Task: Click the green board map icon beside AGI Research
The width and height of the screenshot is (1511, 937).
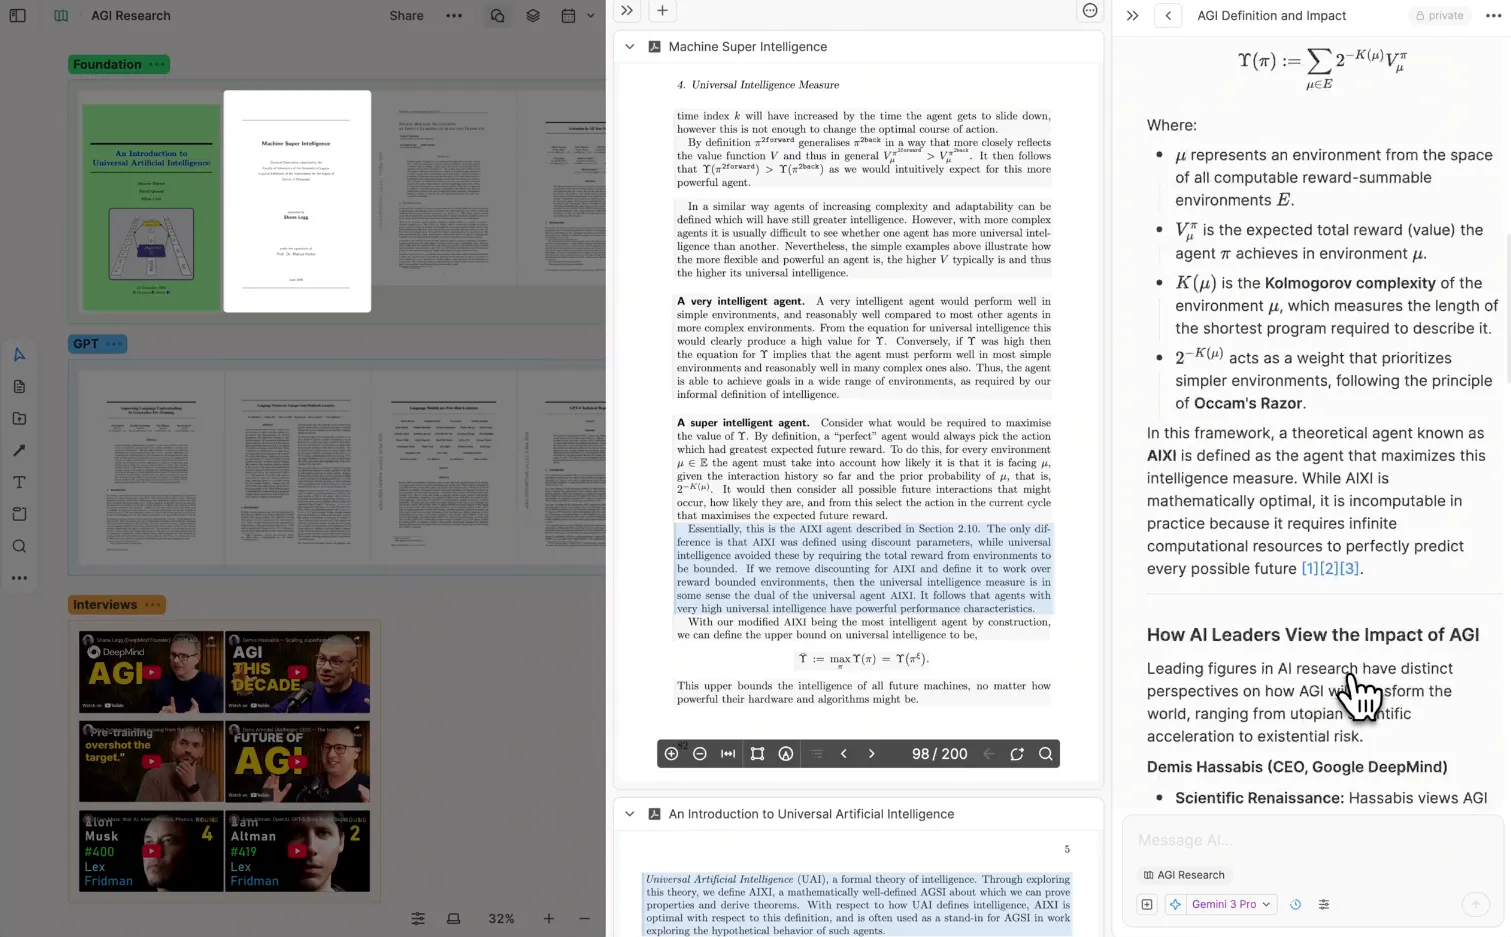Action: 61,16
